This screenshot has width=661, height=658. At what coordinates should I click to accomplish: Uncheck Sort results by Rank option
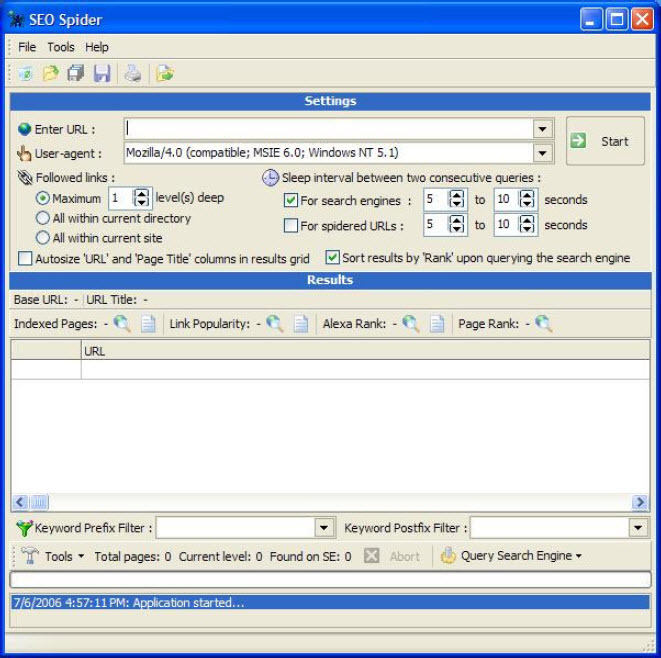point(332,258)
